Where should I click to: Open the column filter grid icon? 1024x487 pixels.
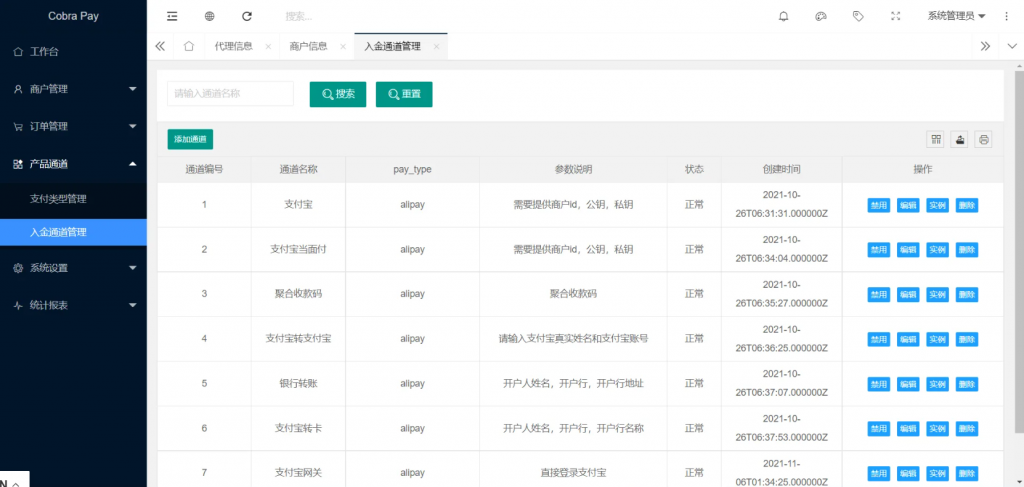point(936,140)
